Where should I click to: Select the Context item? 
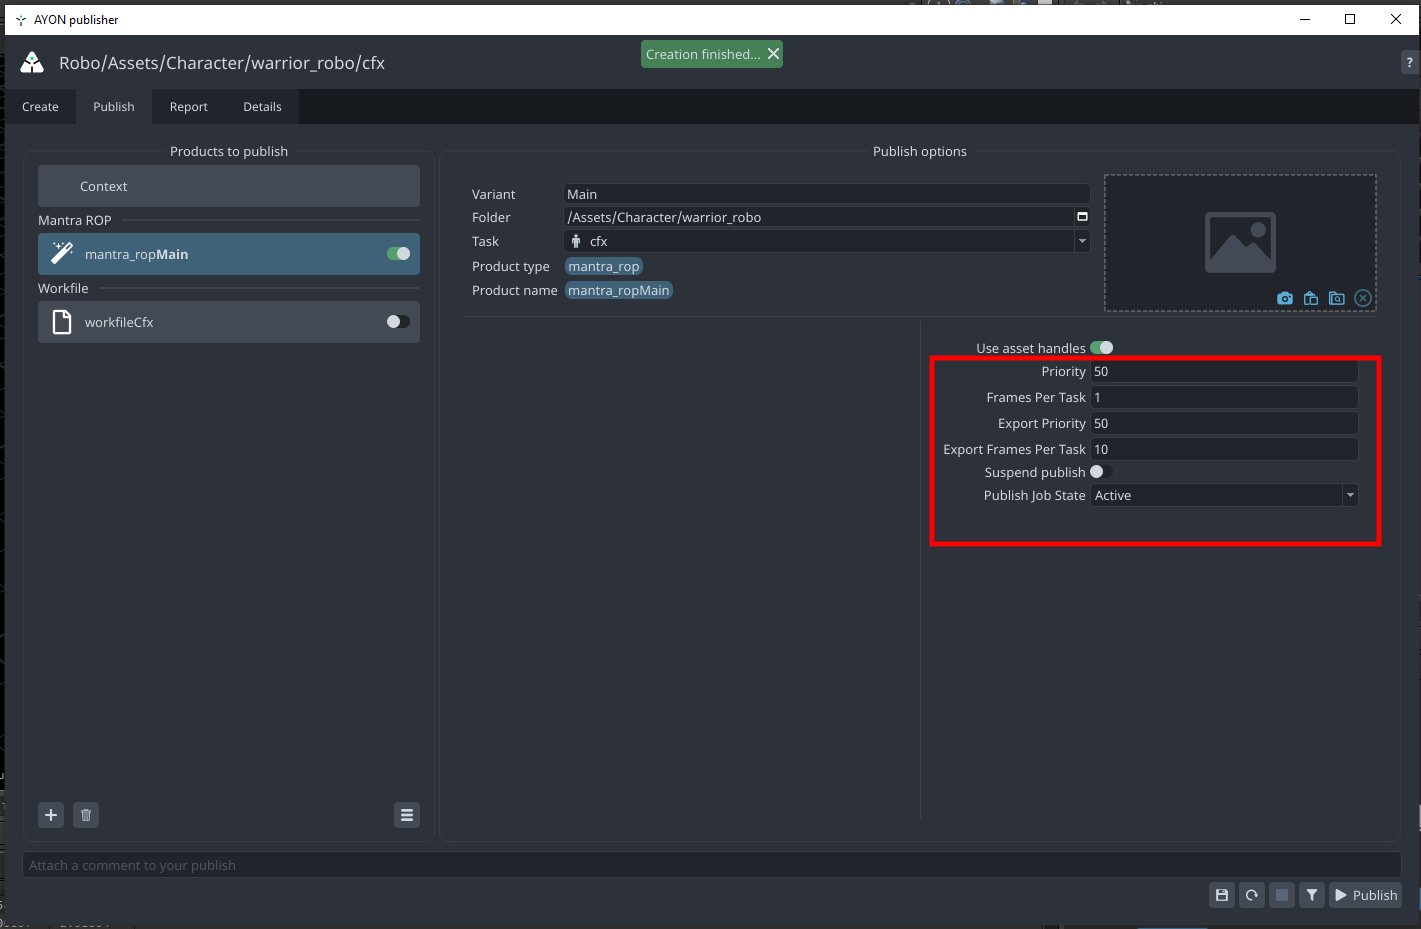point(229,186)
